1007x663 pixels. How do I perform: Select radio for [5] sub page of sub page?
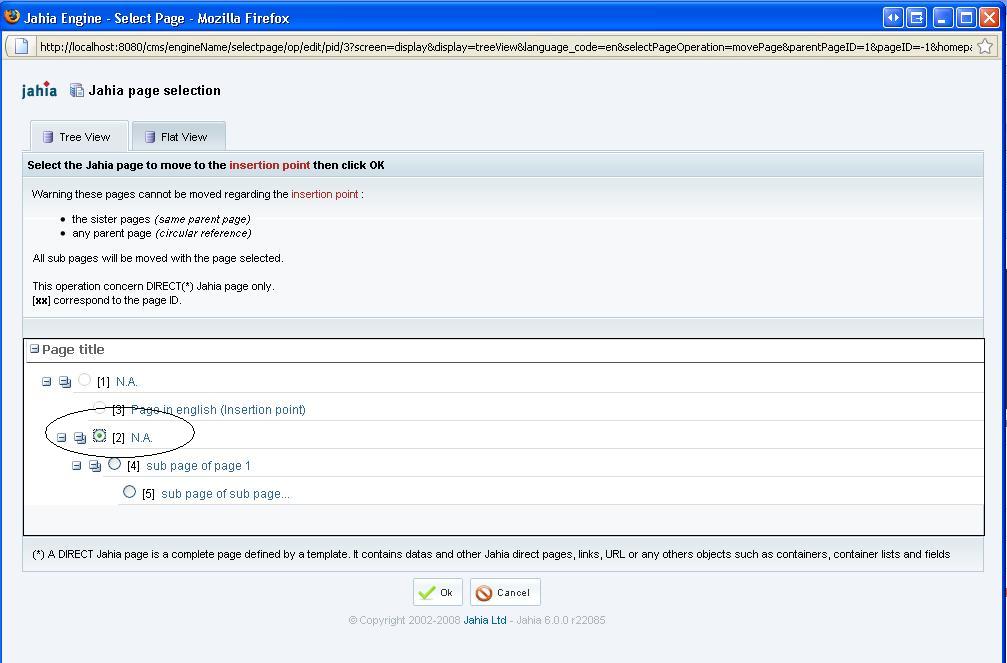coord(129,492)
